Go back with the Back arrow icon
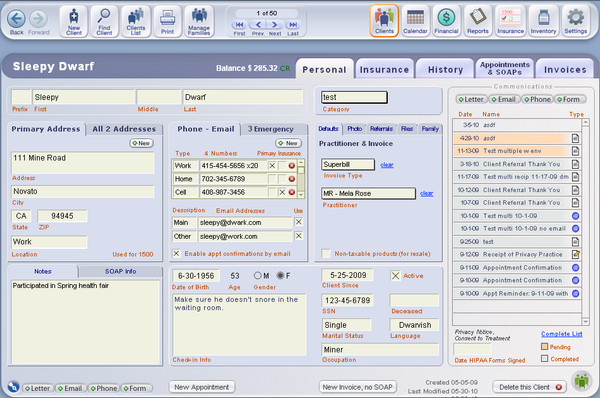 point(16,19)
